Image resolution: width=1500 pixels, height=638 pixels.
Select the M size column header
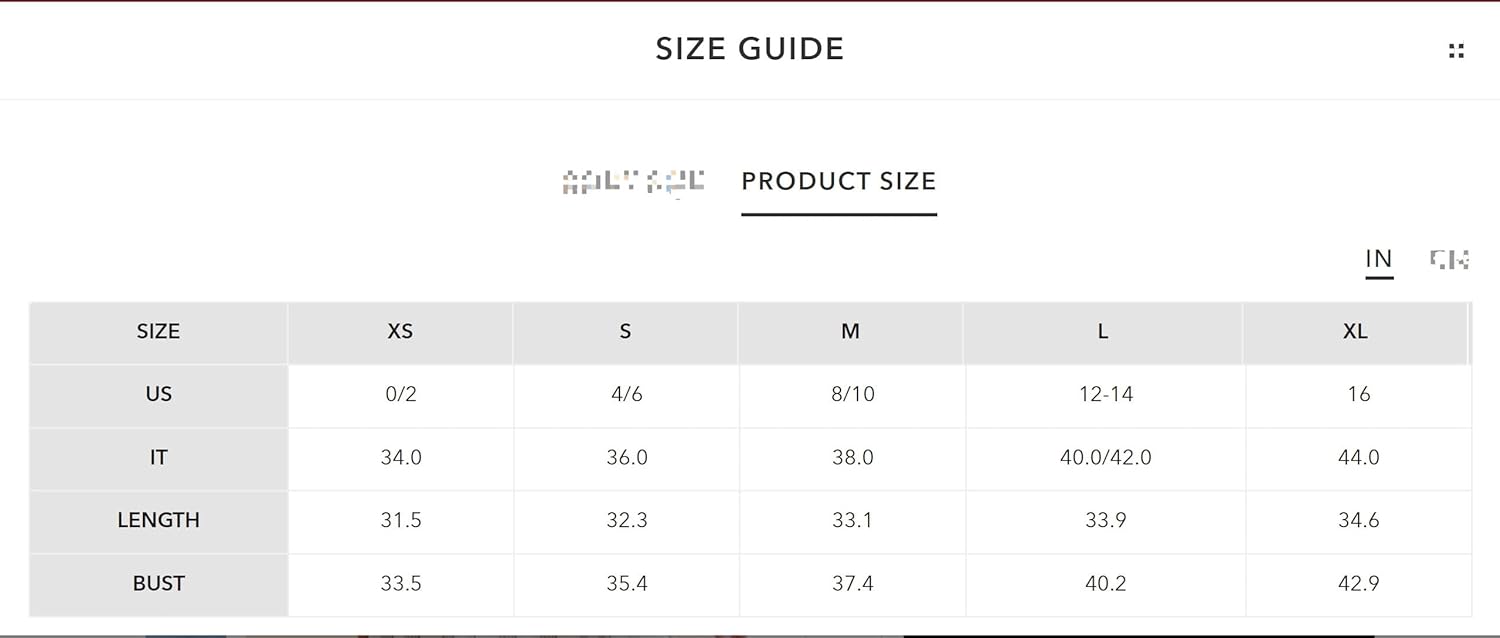(850, 332)
